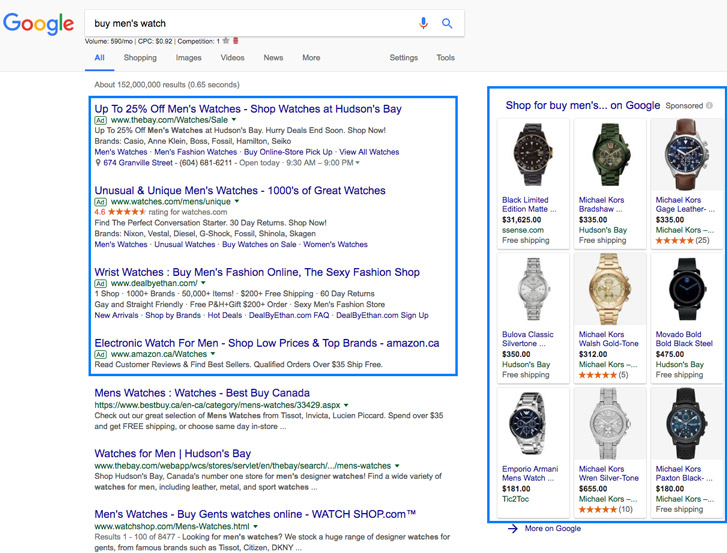Click arrow icon beside More on Google

[513, 528]
